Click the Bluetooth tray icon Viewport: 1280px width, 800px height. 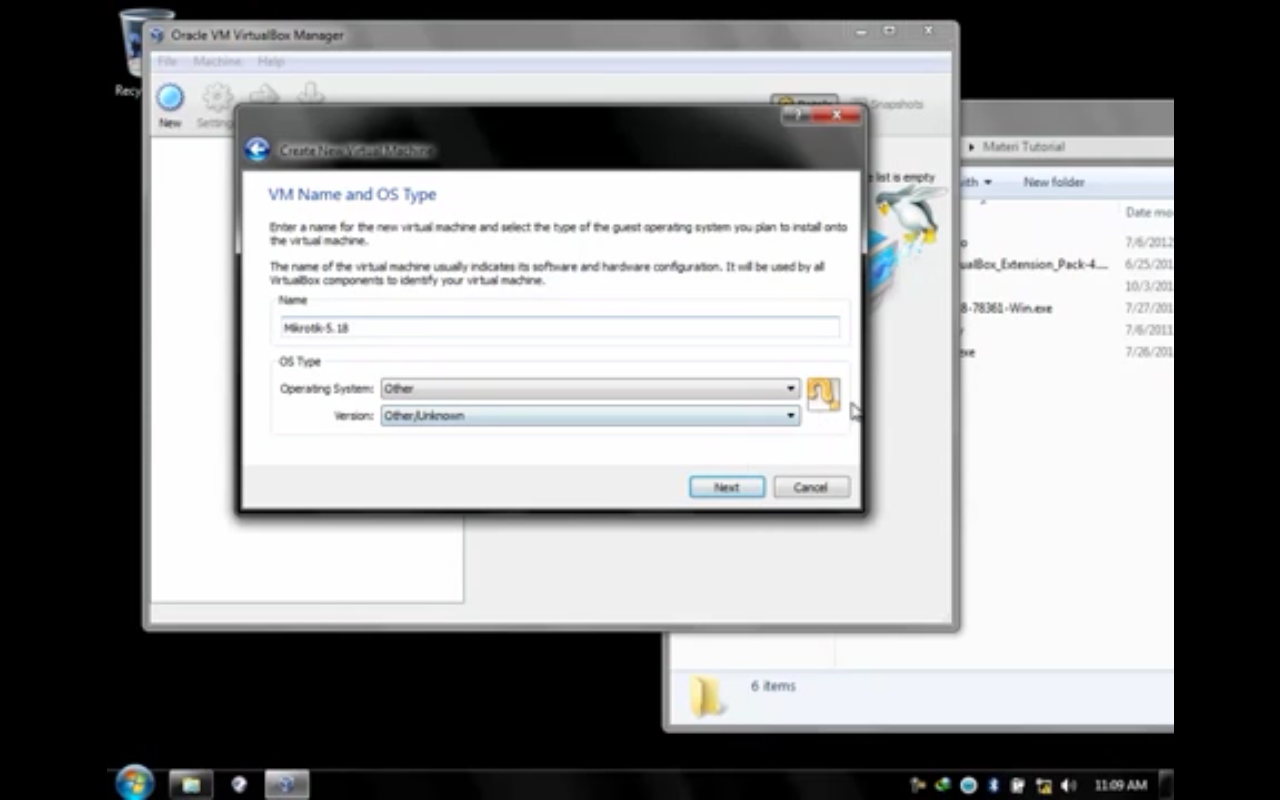994,785
